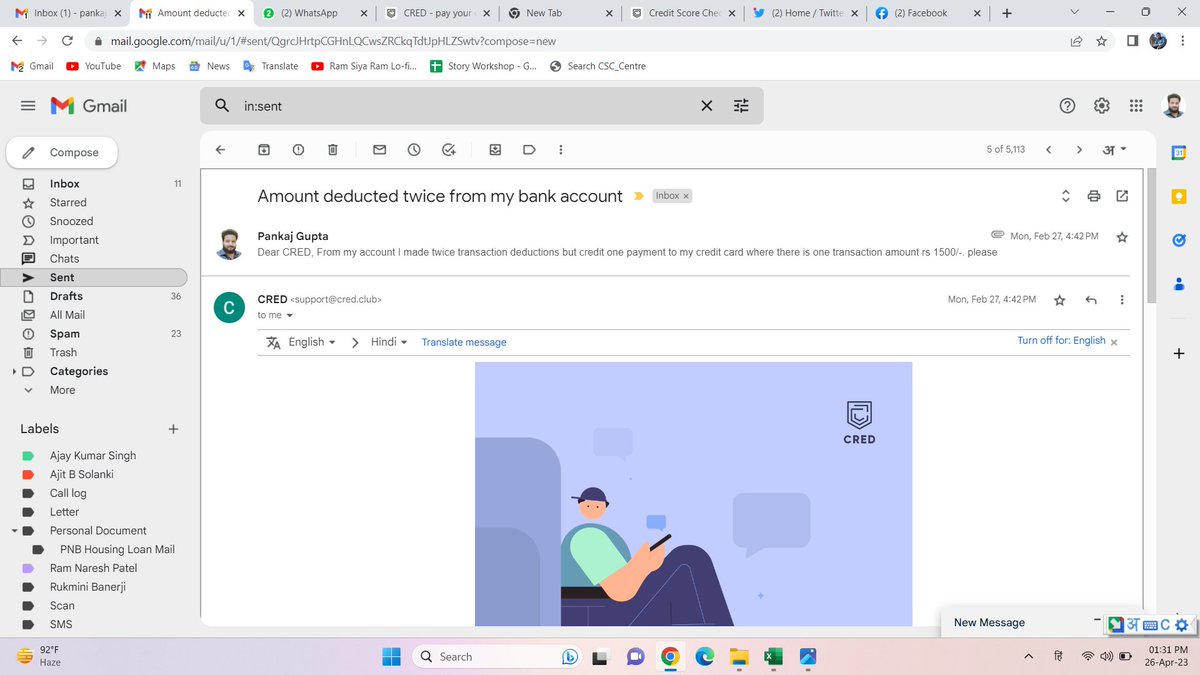
Task: Go back to Sent list arrow
Action: [221, 150]
